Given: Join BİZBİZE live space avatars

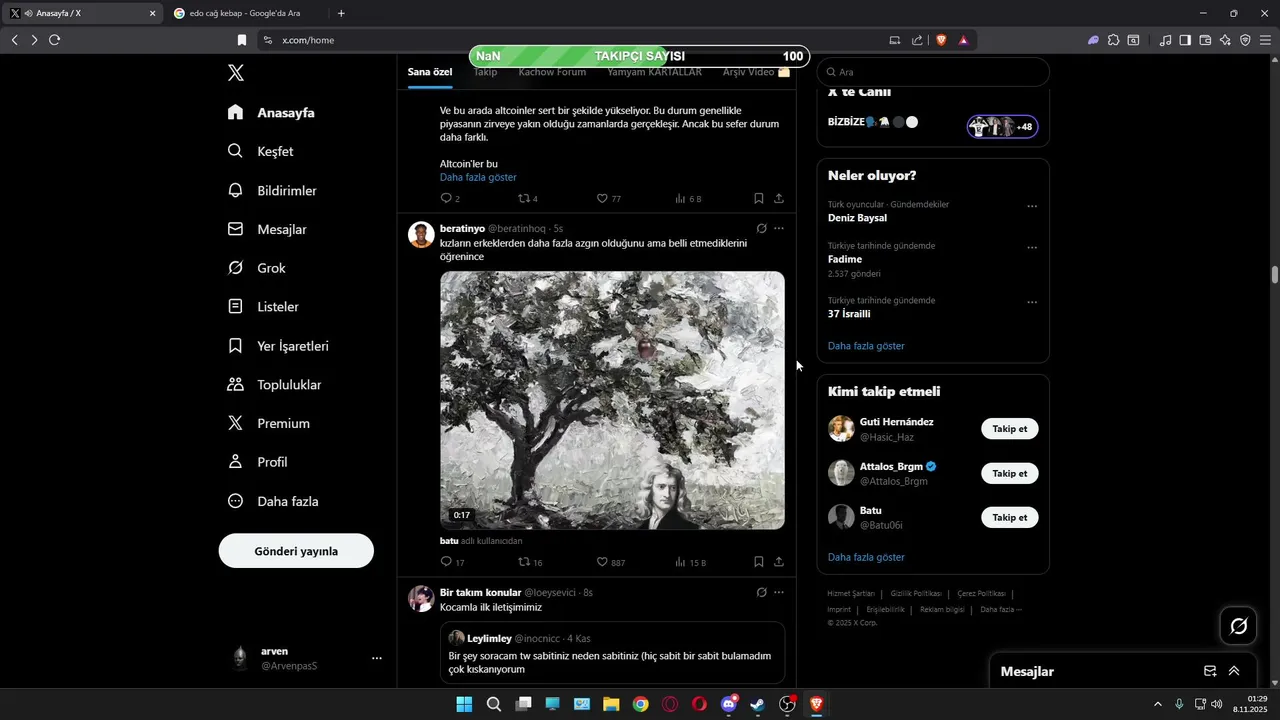Looking at the screenshot, I should click(x=1002, y=127).
